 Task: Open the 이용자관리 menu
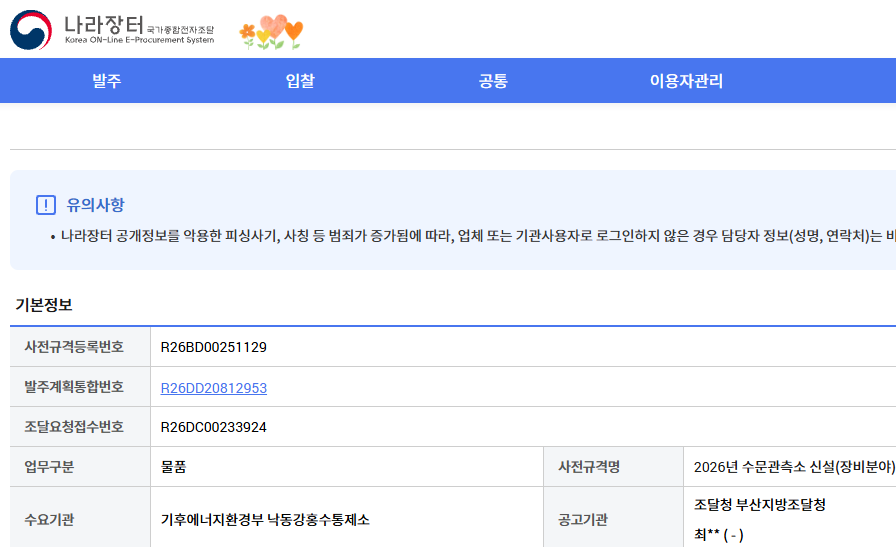point(686,81)
